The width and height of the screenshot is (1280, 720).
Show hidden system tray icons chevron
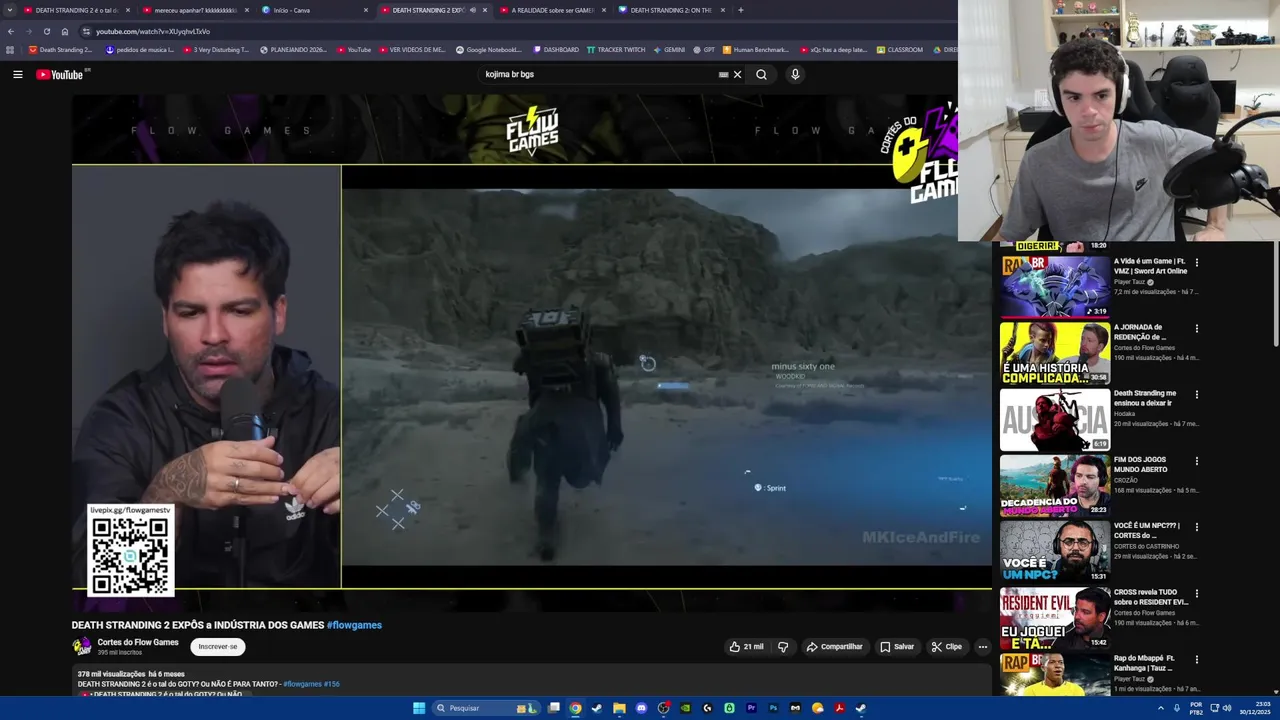[x=1161, y=708]
